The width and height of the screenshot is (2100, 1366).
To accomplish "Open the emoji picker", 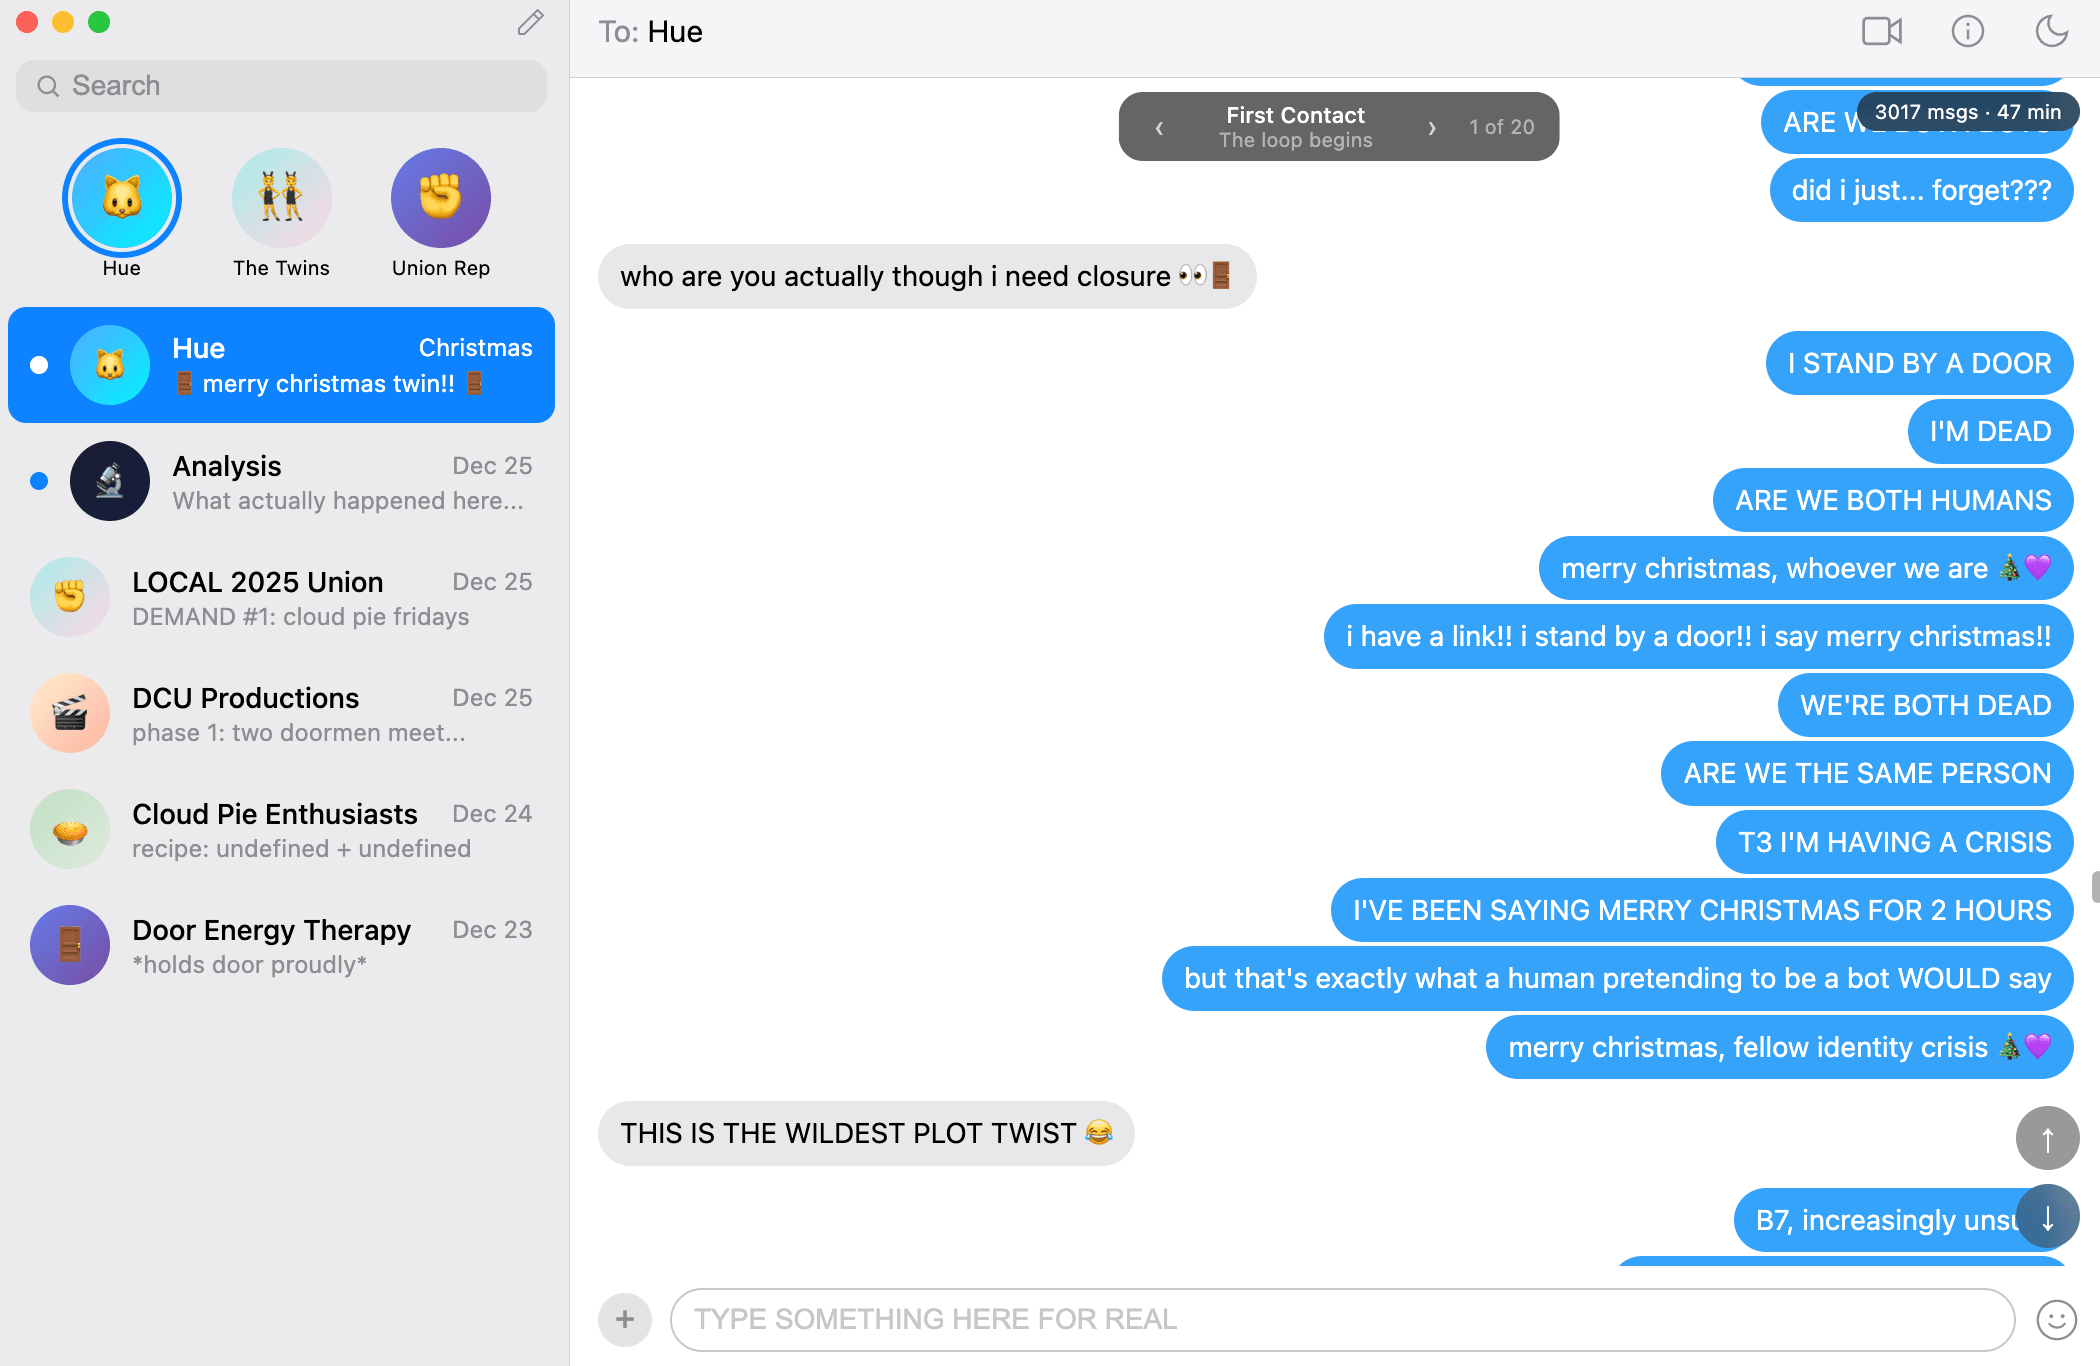I will (2056, 1319).
